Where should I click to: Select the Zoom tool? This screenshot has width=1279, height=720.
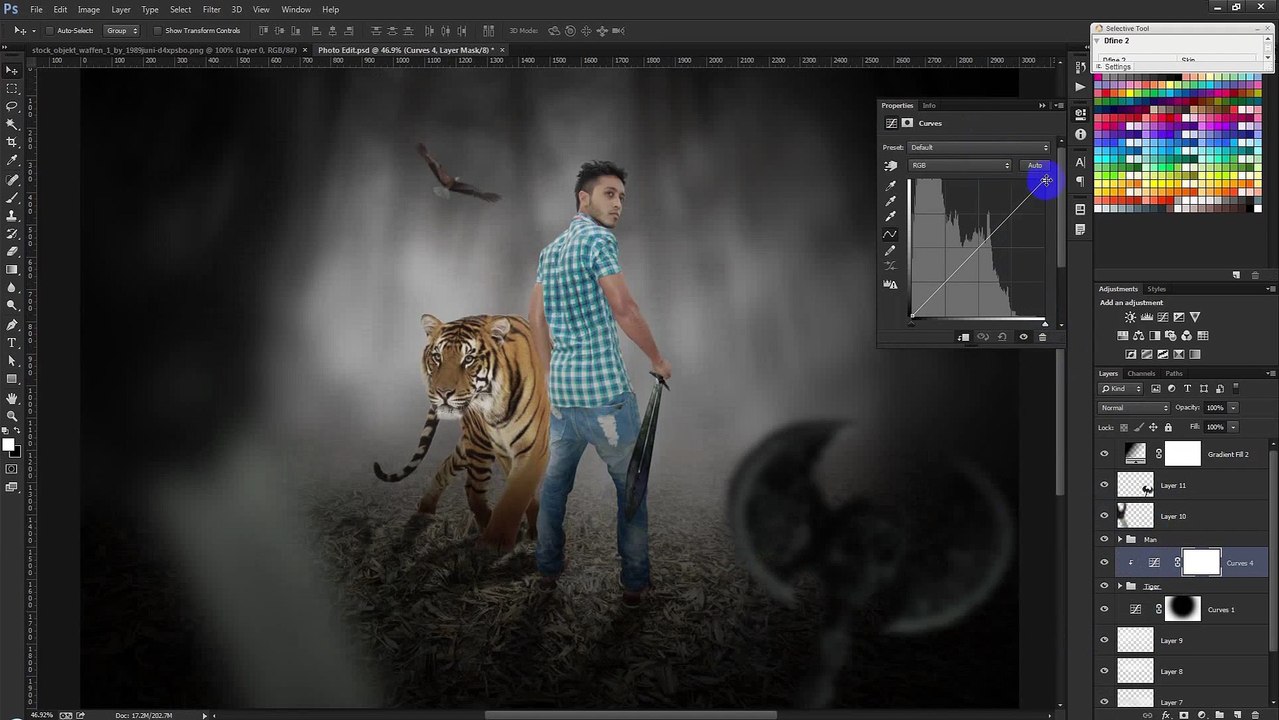[12, 416]
